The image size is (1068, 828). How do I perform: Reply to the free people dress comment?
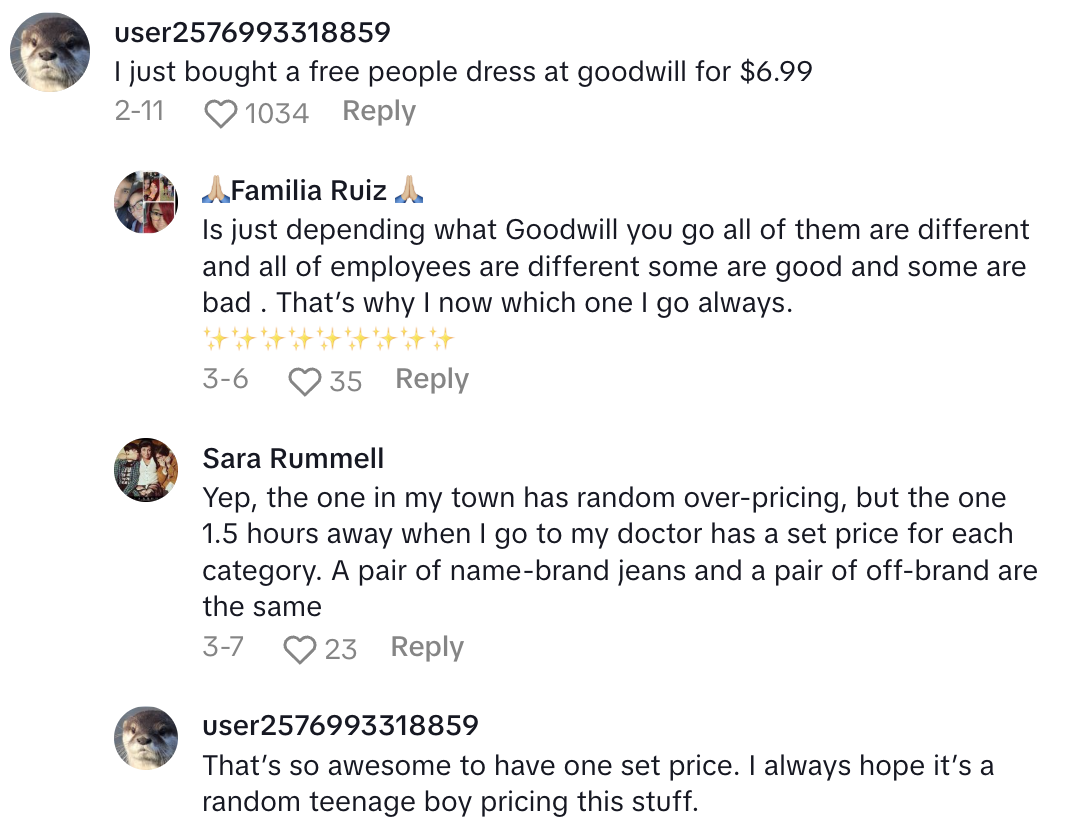click(x=379, y=112)
